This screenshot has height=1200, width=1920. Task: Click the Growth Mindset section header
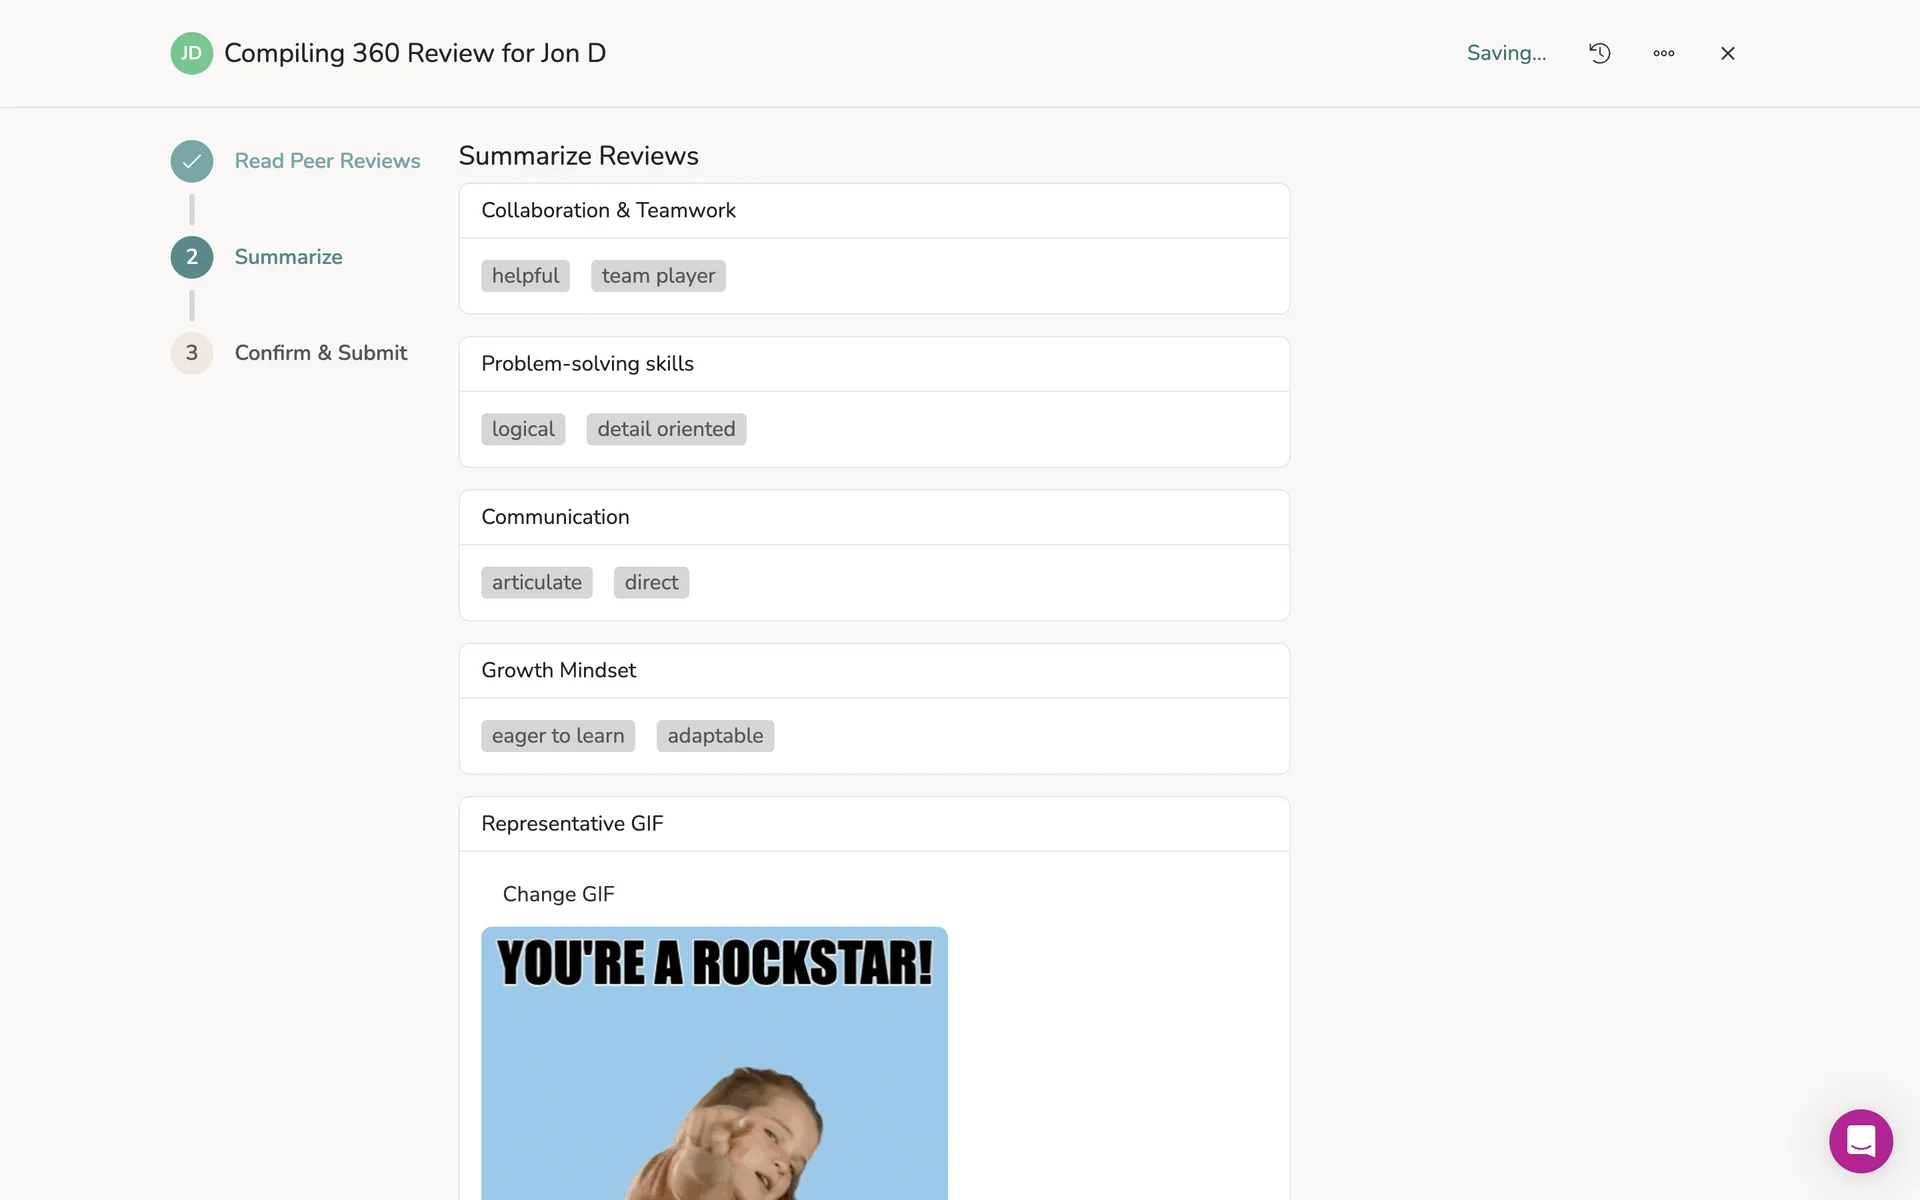click(558, 670)
